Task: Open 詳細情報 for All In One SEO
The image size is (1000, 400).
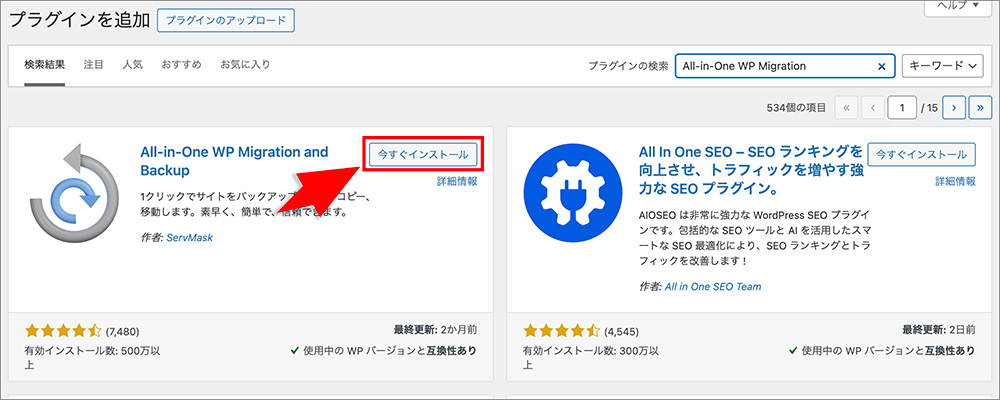Action: (955, 181)
